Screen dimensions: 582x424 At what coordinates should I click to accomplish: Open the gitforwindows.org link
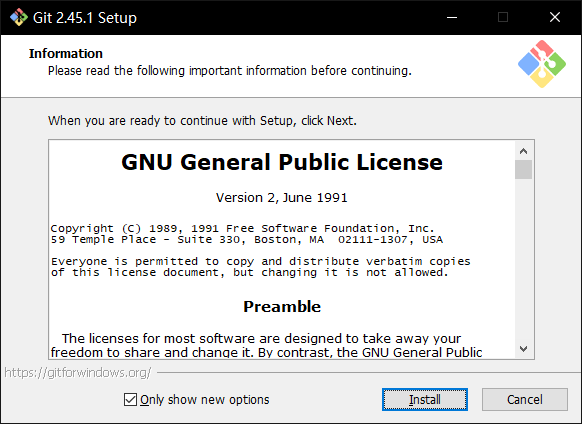(78, 372)
